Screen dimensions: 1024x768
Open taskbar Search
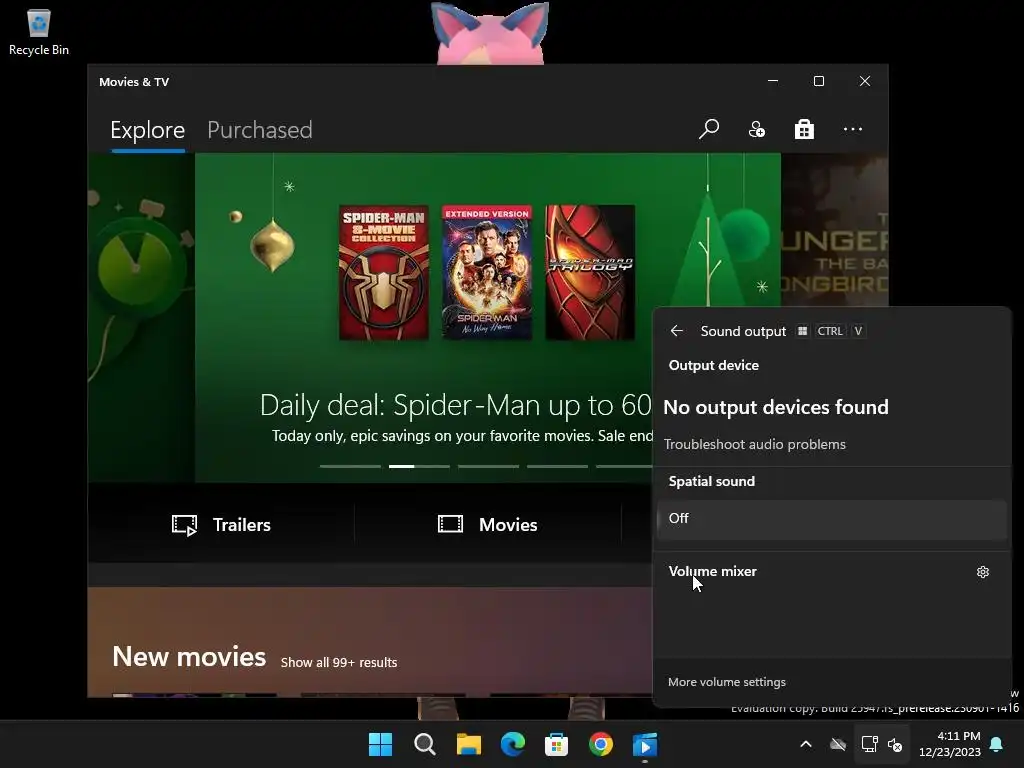pos(424,744)
